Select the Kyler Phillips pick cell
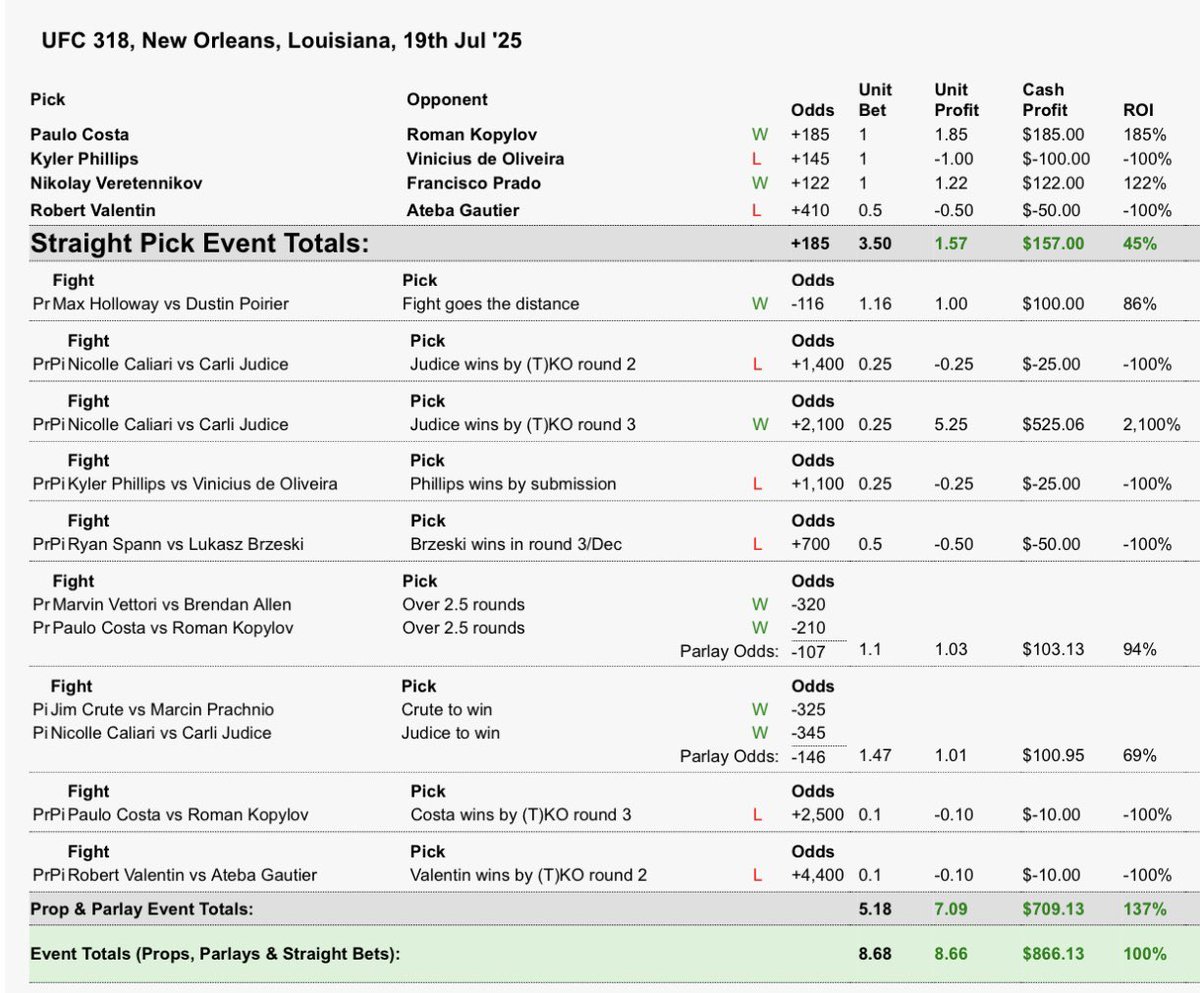The height and width of the screenshot is (993, 1200). 85,158
